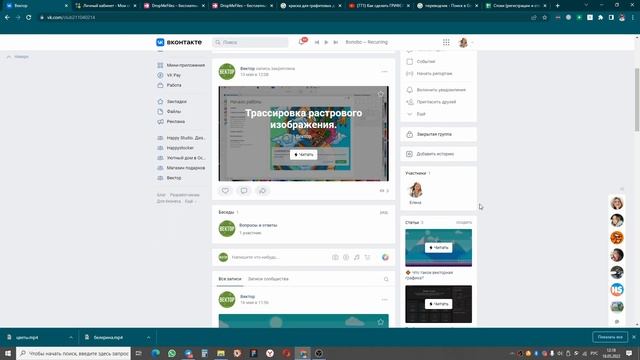The width and height of the screenshot is (640, 360).
Task: Skip to next track in header player
Action: click(336, 42)
